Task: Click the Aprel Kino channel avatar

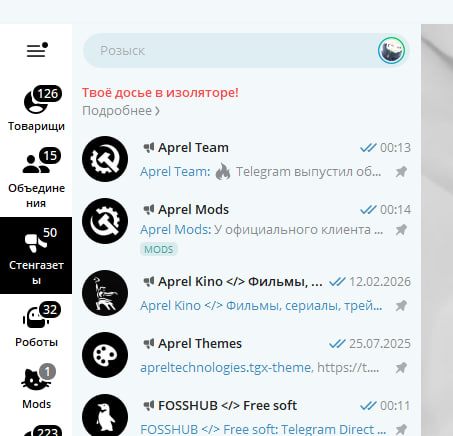Action: click(105, 293)
